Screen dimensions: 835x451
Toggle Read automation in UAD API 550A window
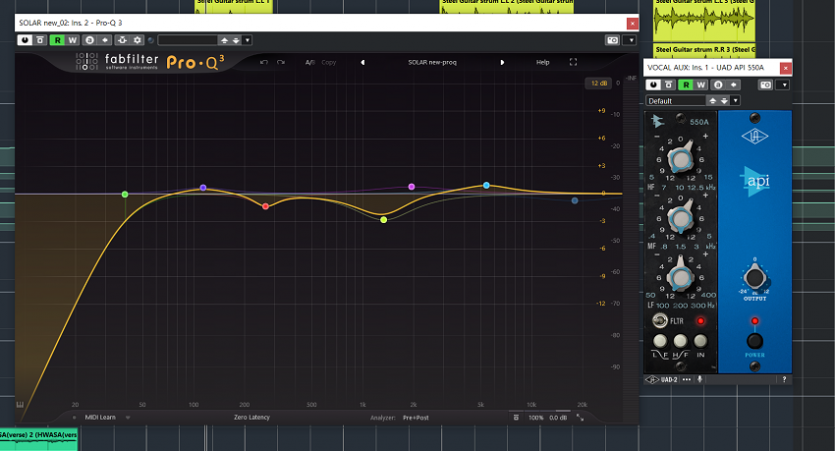point(686,85)
